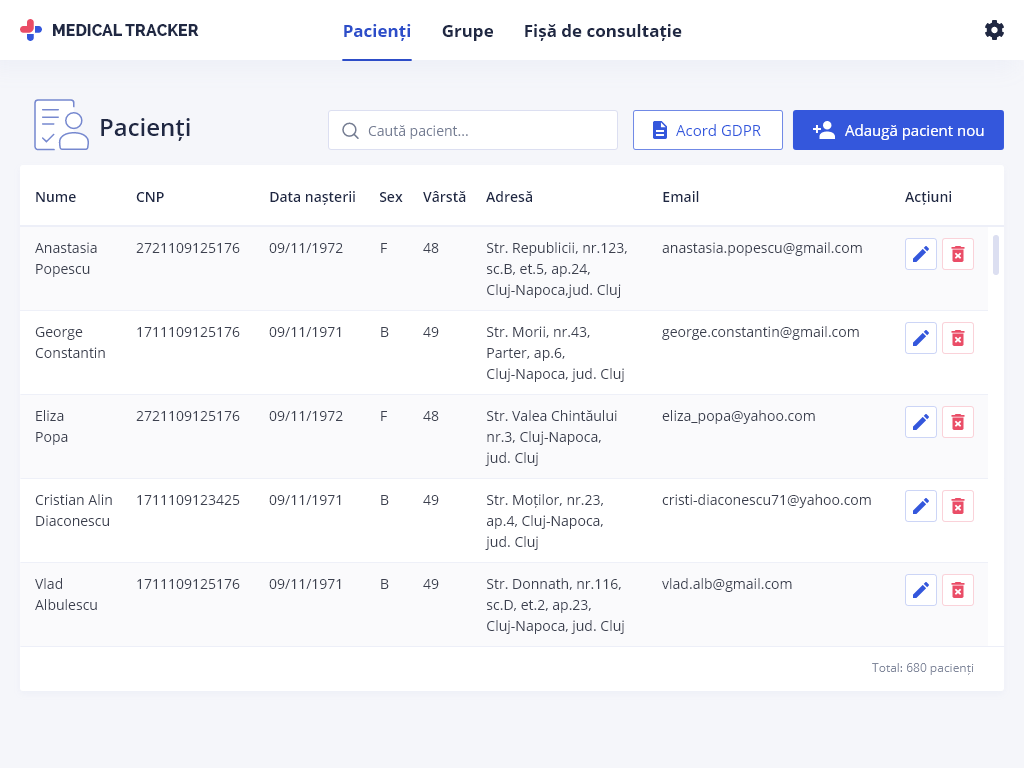Click email anastasia.popescu@gmail.com
Screen dimensions: 1024x768
click(x=762, y=248)
